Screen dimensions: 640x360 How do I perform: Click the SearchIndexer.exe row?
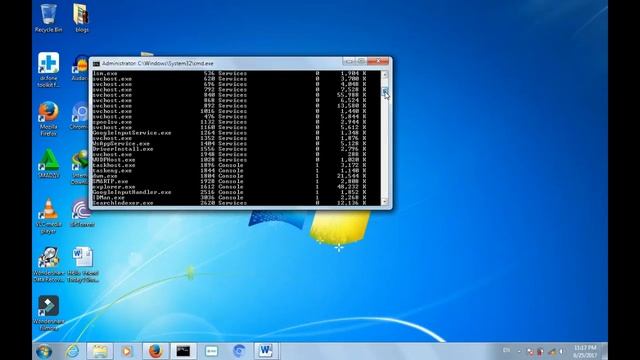tap(229, 203)
